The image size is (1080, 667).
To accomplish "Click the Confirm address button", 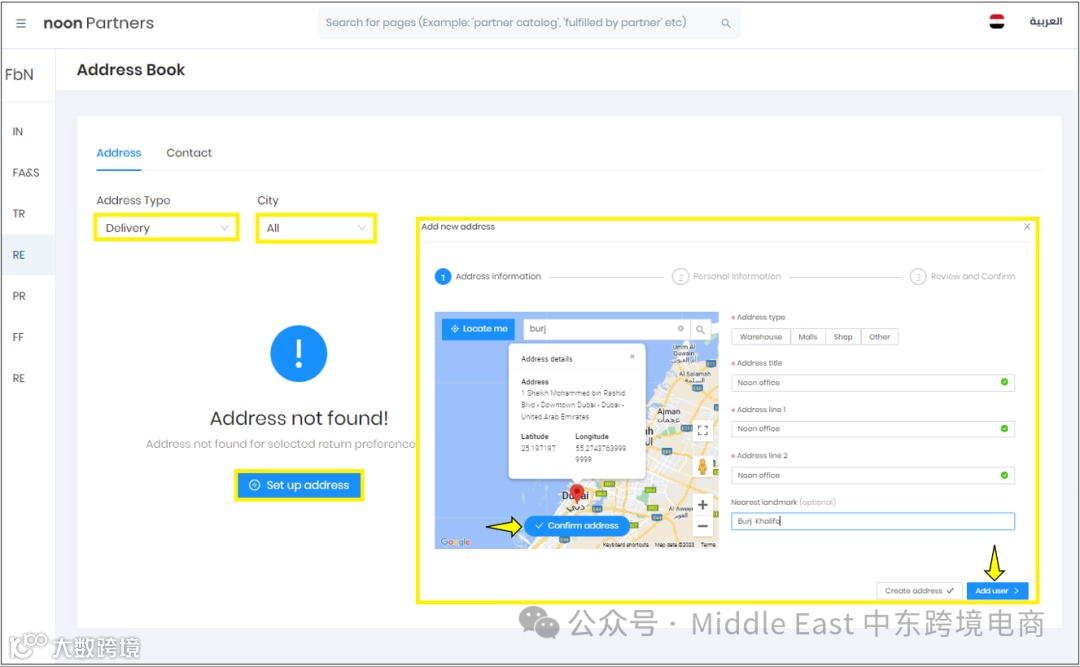I will coord(577,526).
